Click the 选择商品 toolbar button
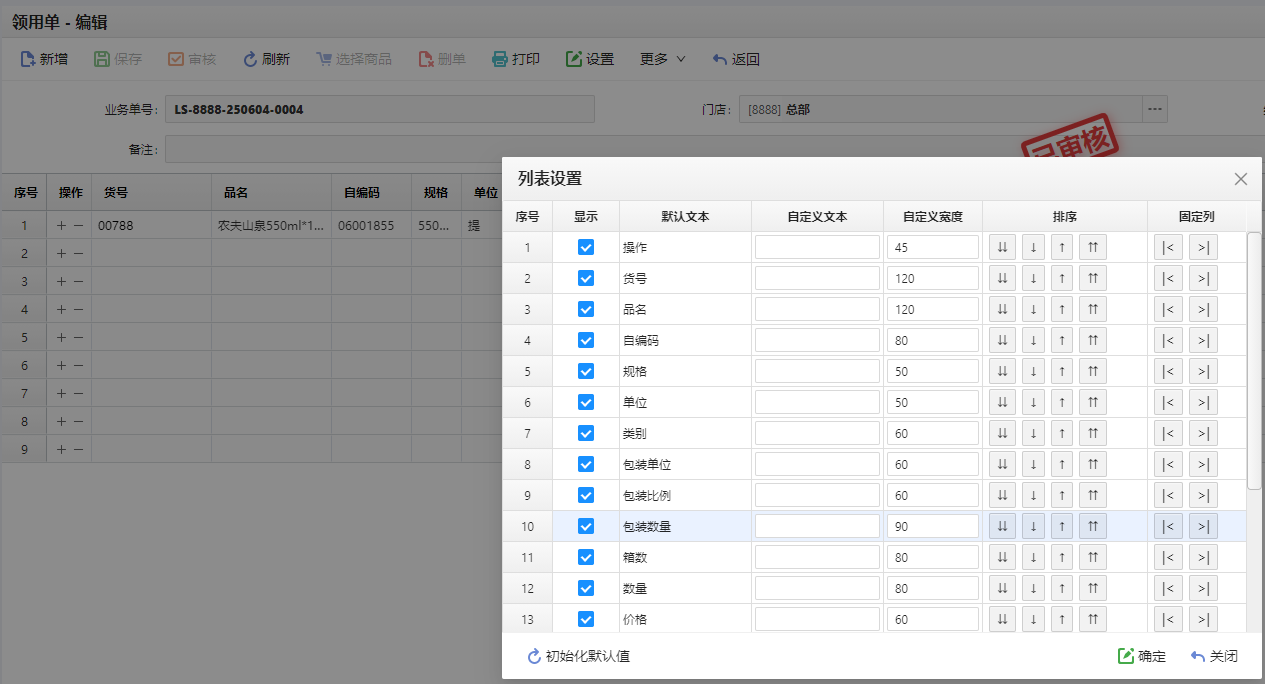Screen dimensions: 1265x684 [354, 59]
